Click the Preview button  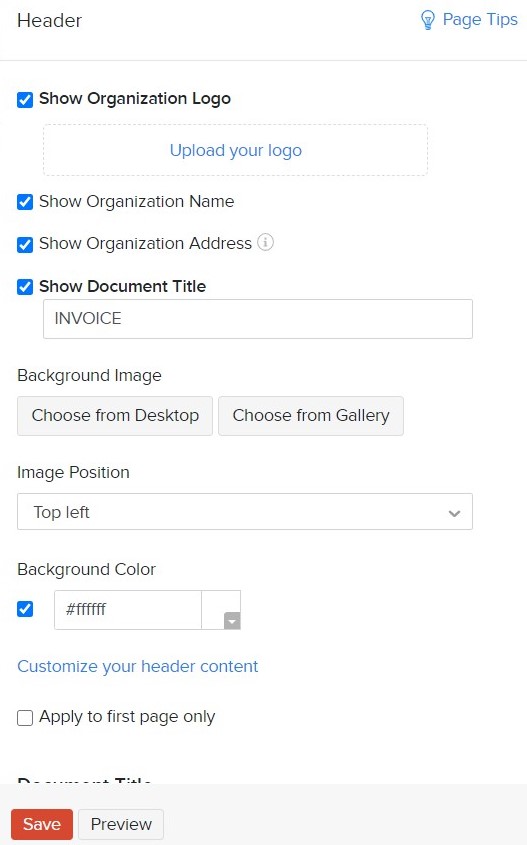coord(121,824)
